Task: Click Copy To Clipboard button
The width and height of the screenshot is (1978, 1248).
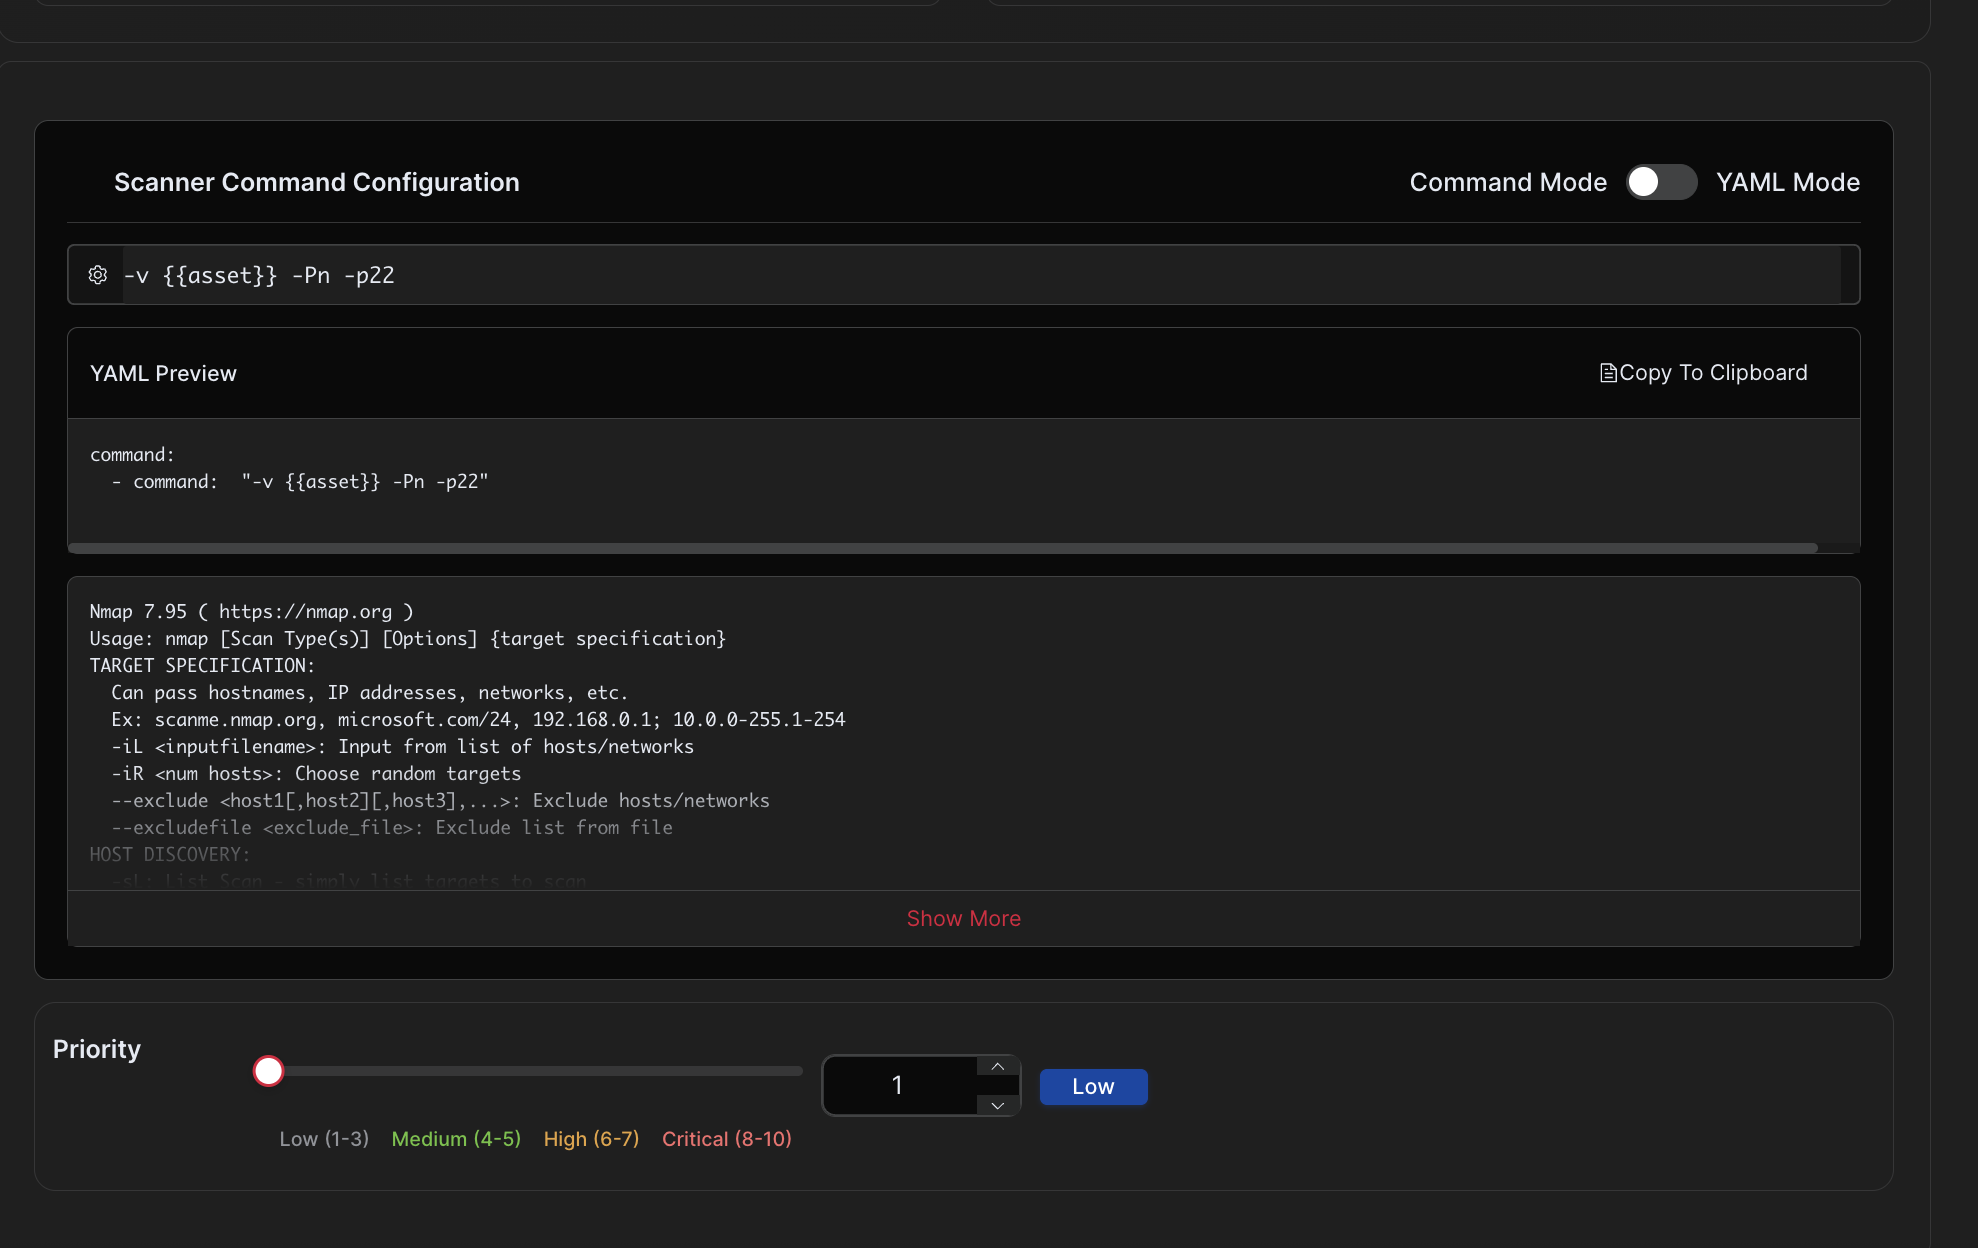Action: click(x=1703, y=373)
